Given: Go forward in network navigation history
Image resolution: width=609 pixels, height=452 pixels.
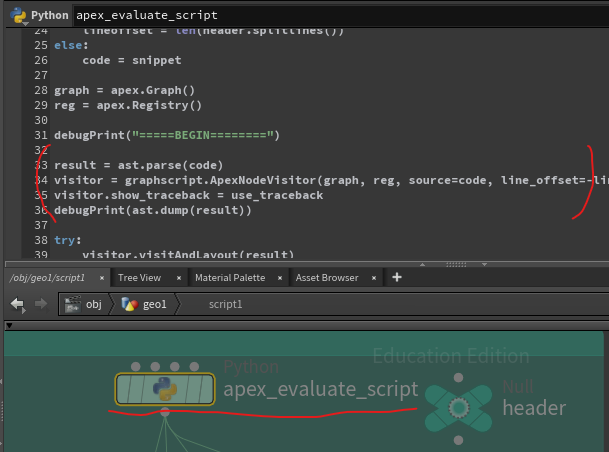Looking at the screenshot, I should [x=40, y=304].
